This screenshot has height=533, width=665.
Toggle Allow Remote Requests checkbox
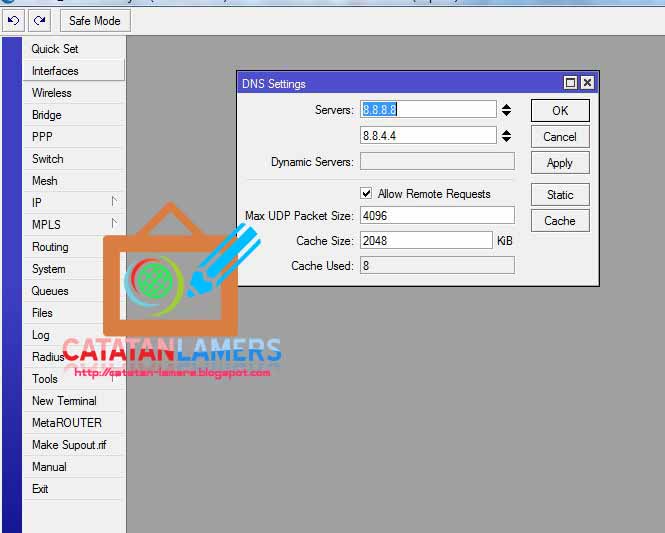[x=366, y=193]
